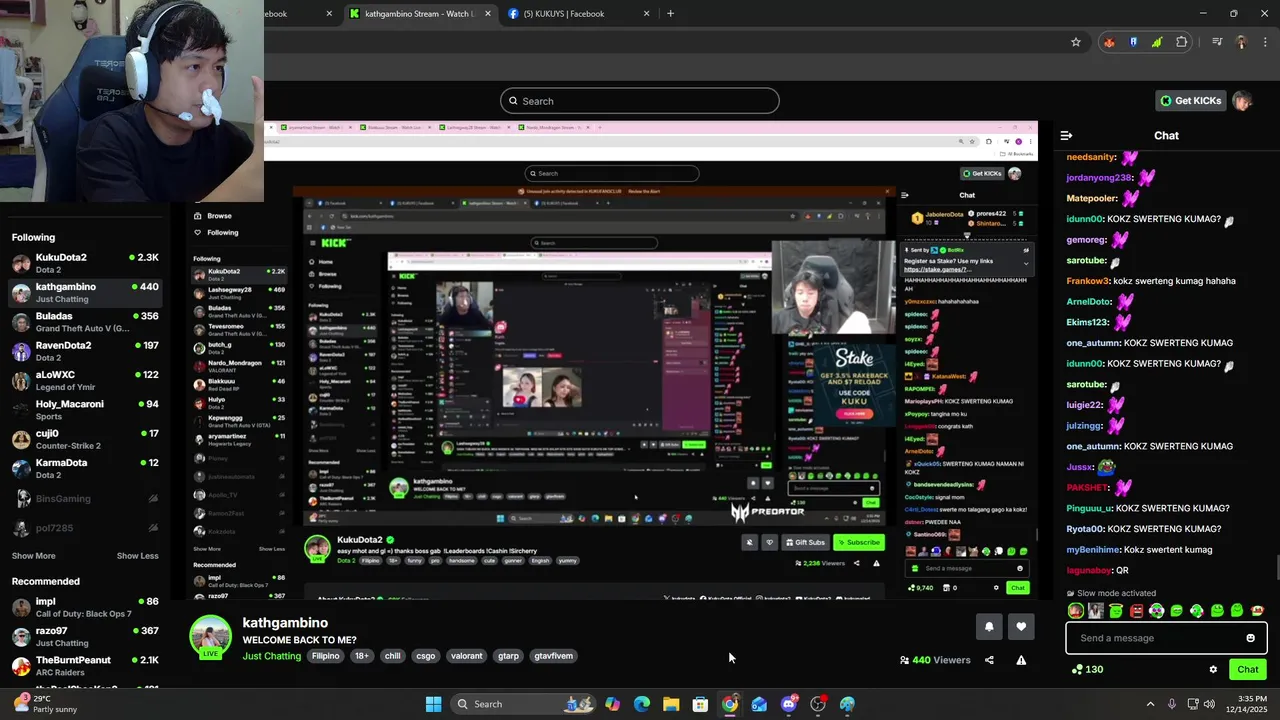Collapse the chat panel arrow icon
This screenshot has width=1280, height=720.
coord(1066,135)
